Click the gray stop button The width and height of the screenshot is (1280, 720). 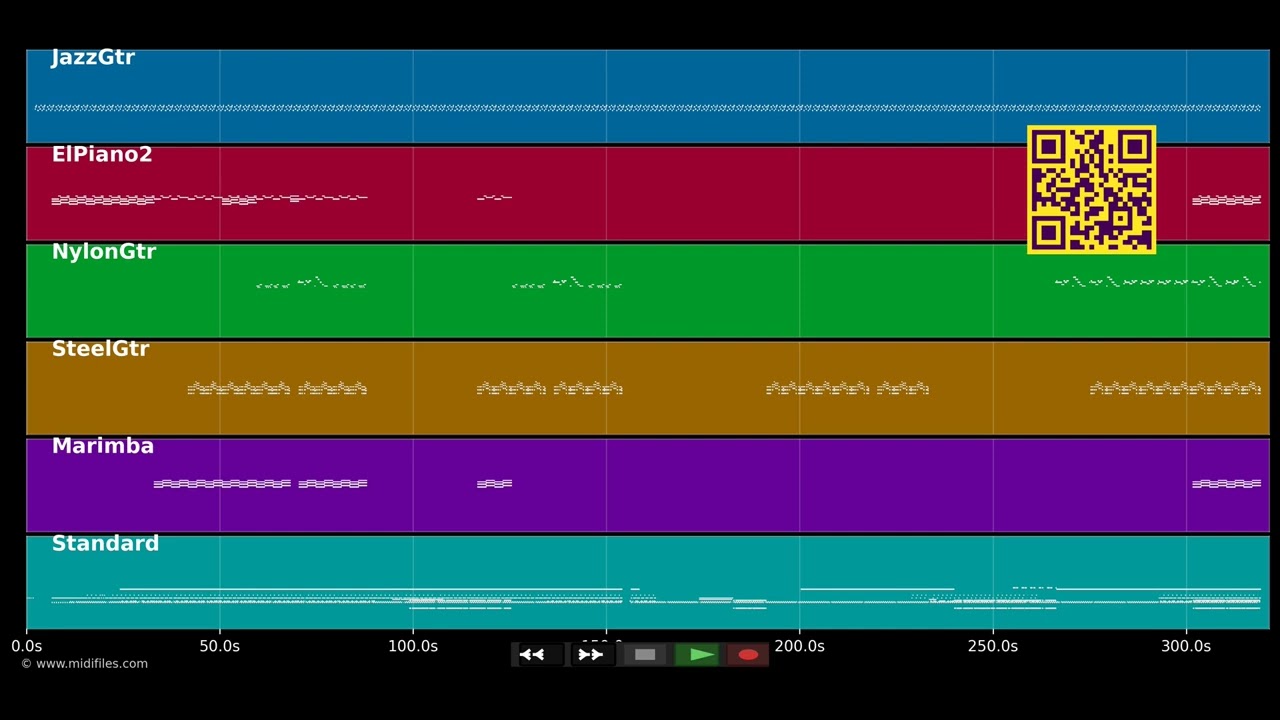(x=645, y=655)
